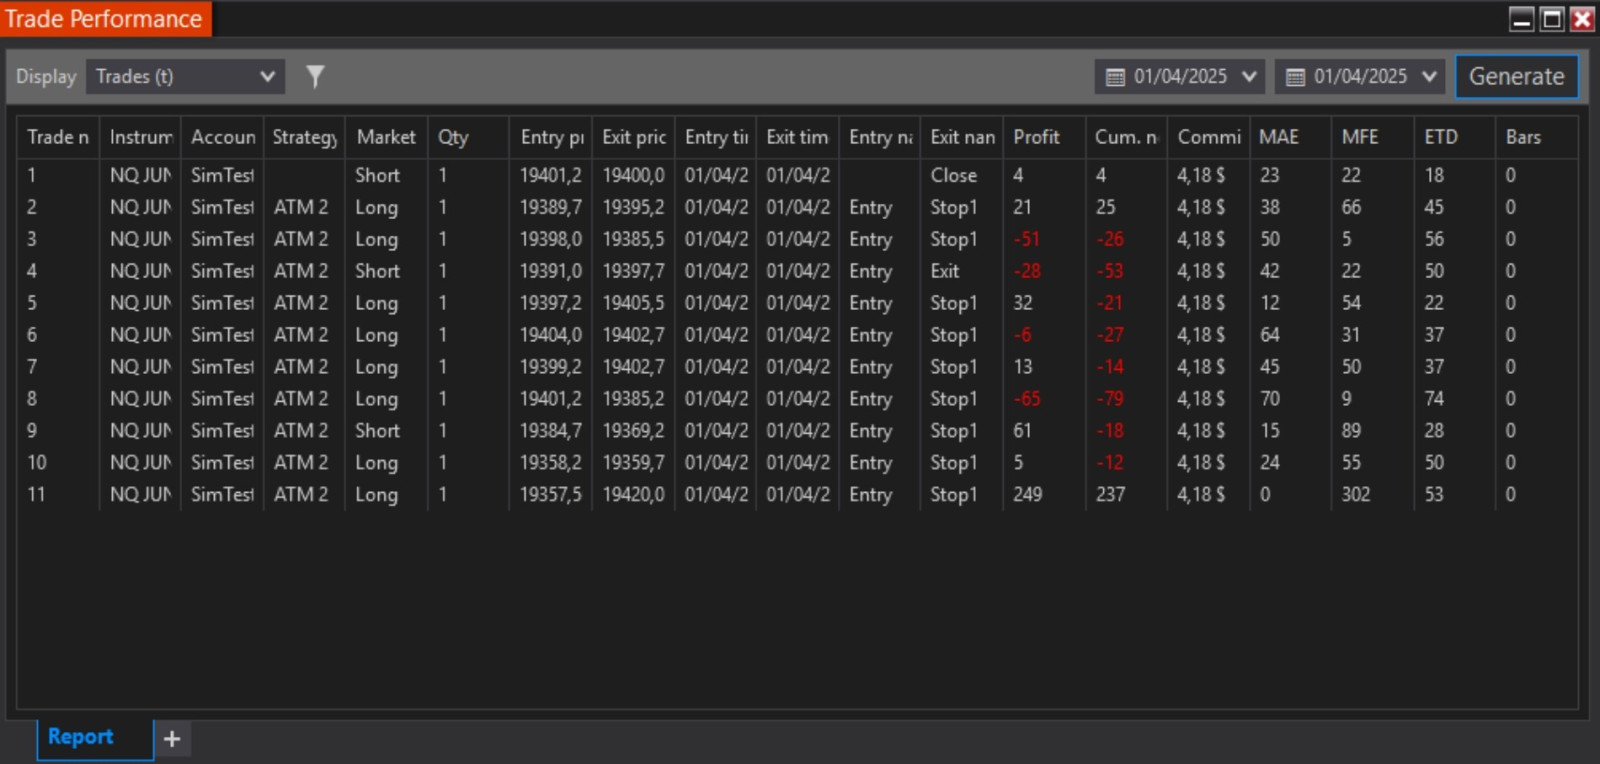1600x764 pixels.
Task: Sort by ETD column header
Action: coord(1454,137)
